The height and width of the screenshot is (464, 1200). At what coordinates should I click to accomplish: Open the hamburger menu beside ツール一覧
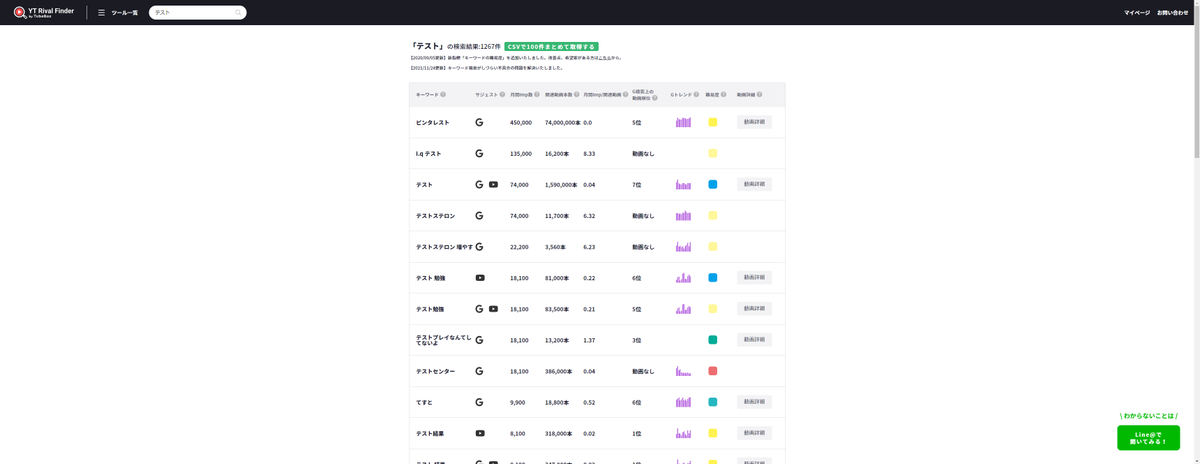[x=101, y=13]
